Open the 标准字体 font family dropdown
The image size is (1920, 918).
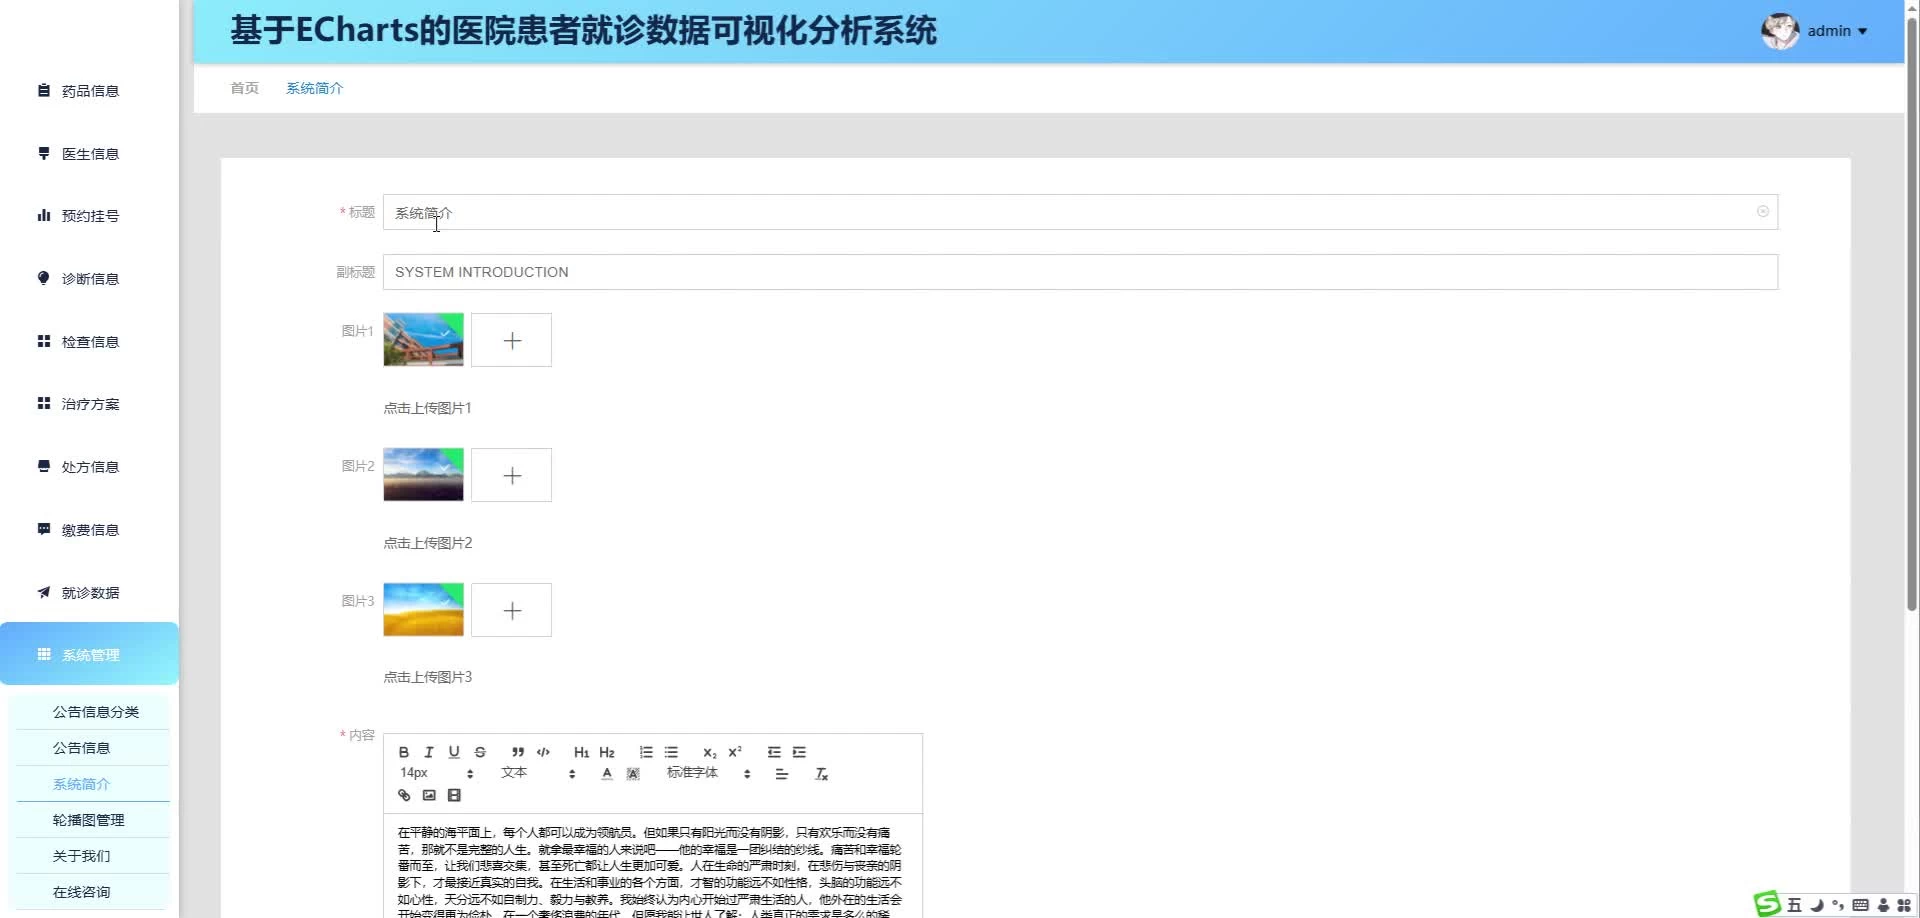pos(708,773)
